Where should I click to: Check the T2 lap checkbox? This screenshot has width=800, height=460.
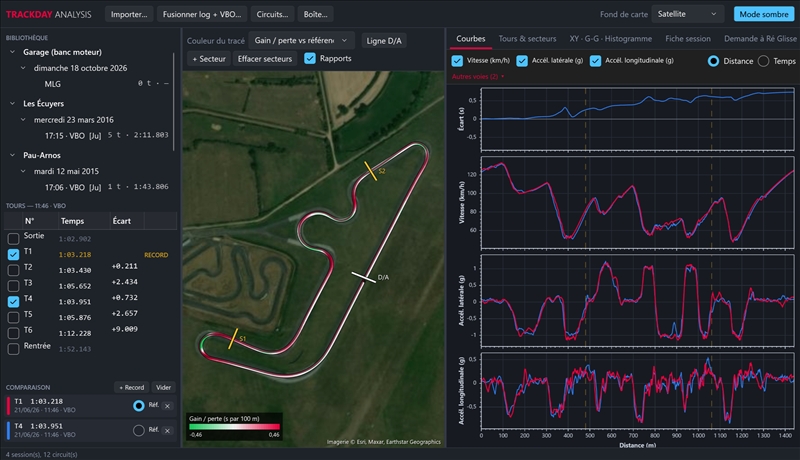(13, 270)
